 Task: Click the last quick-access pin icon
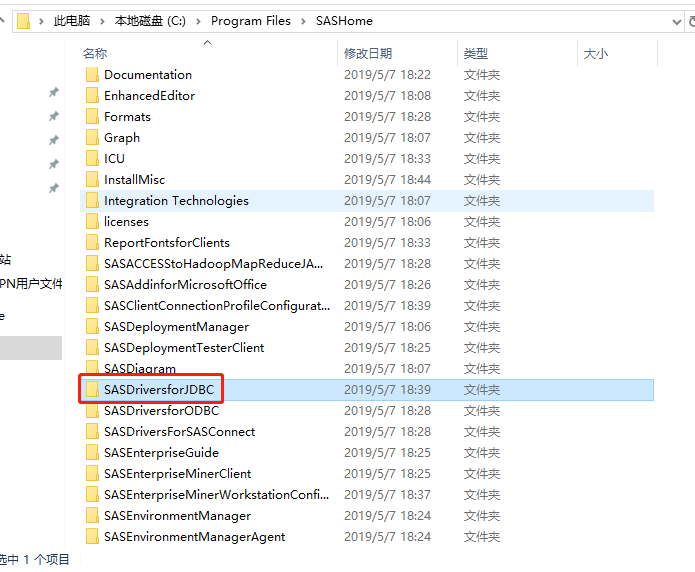54,188
